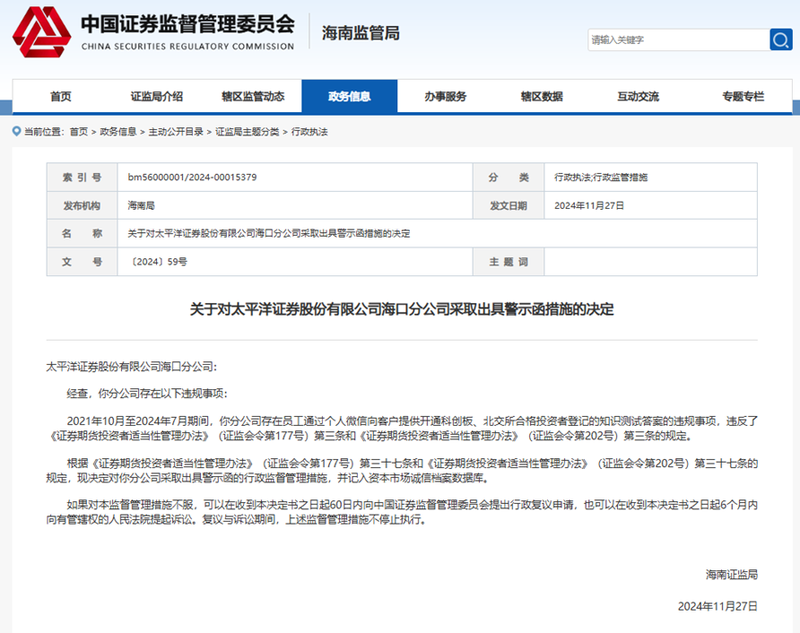Click the 海南证监局 signature line
This screenshot has width=800, height=633.
coord(732,575)
